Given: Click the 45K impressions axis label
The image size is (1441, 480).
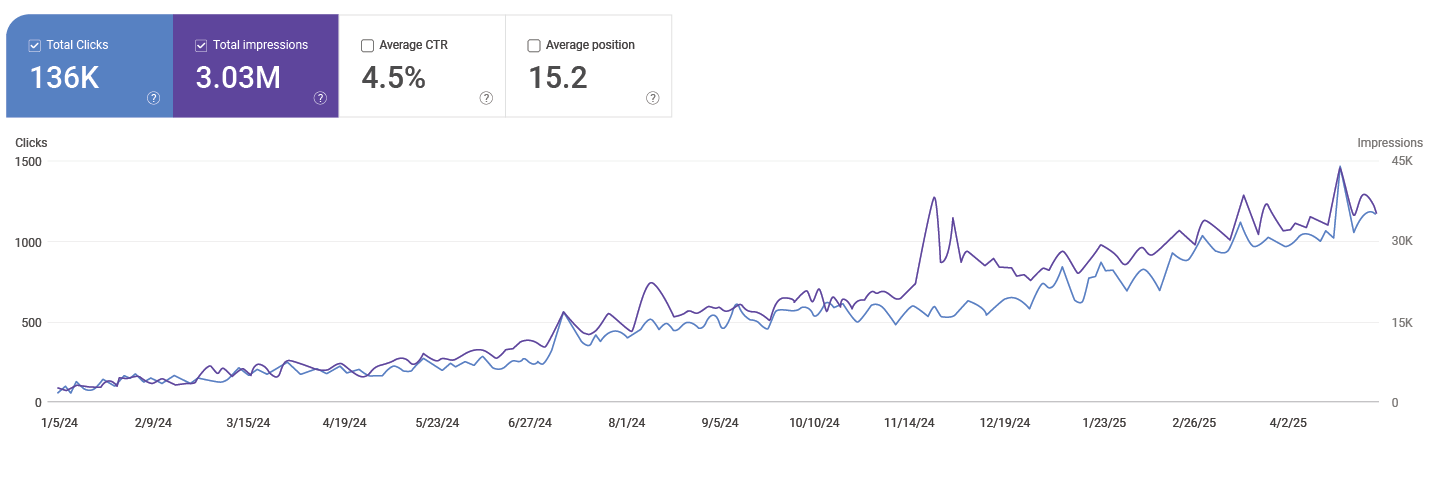Looking at the screenshot, I should tap(1401, 161).
